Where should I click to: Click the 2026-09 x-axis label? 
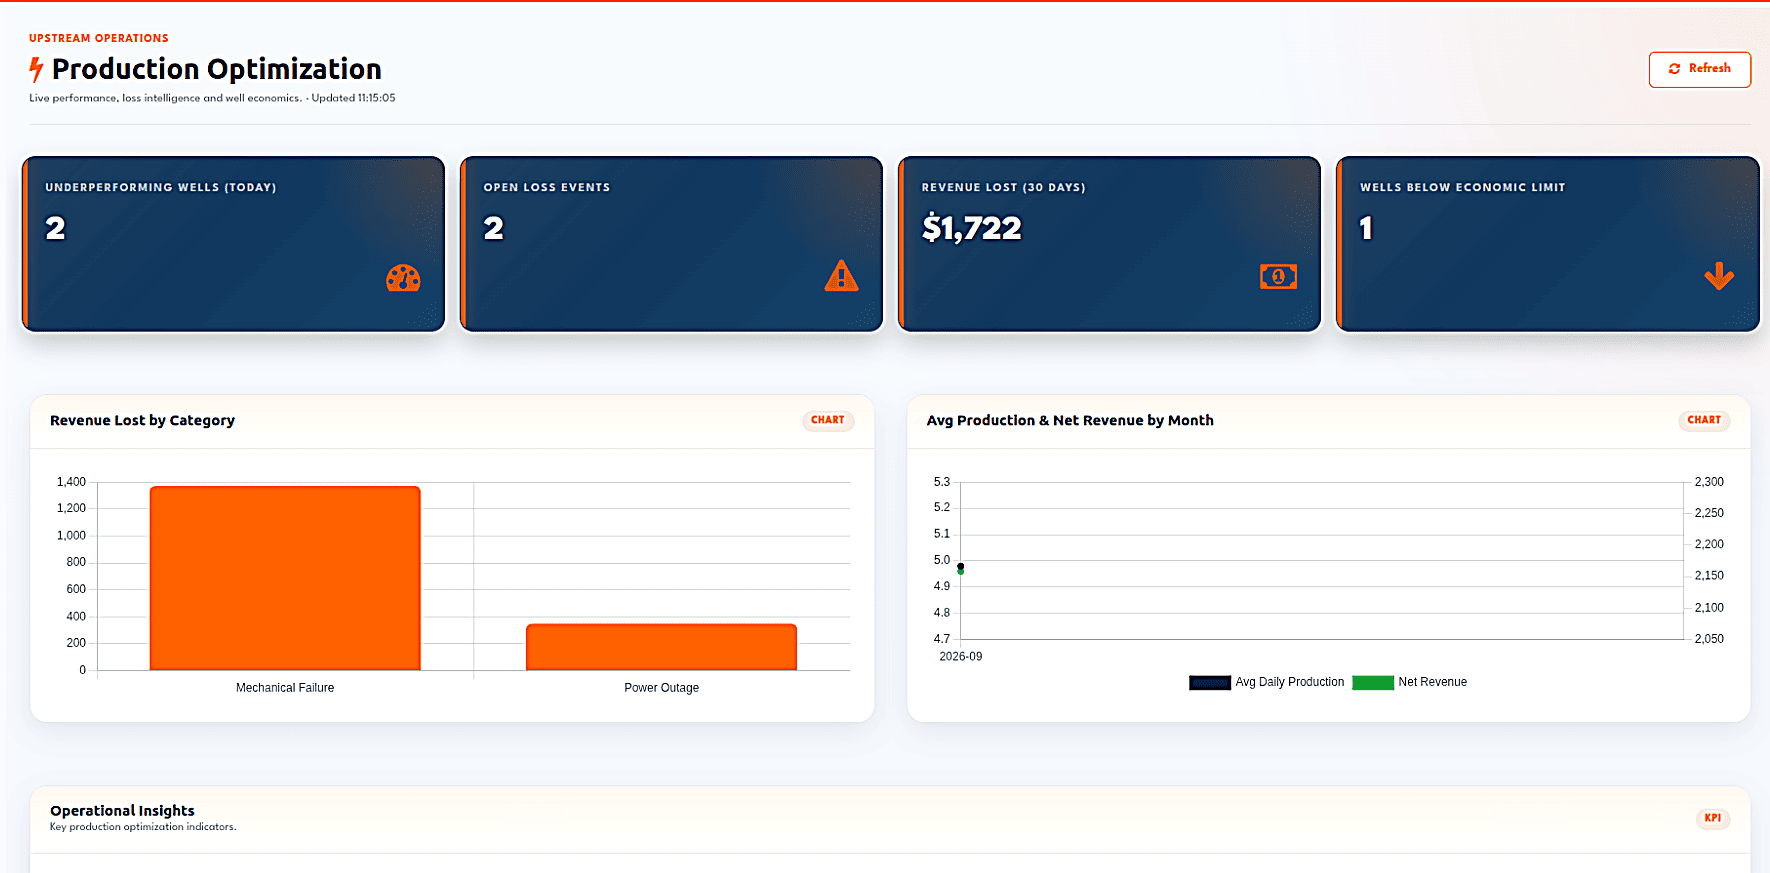(960, 657)
